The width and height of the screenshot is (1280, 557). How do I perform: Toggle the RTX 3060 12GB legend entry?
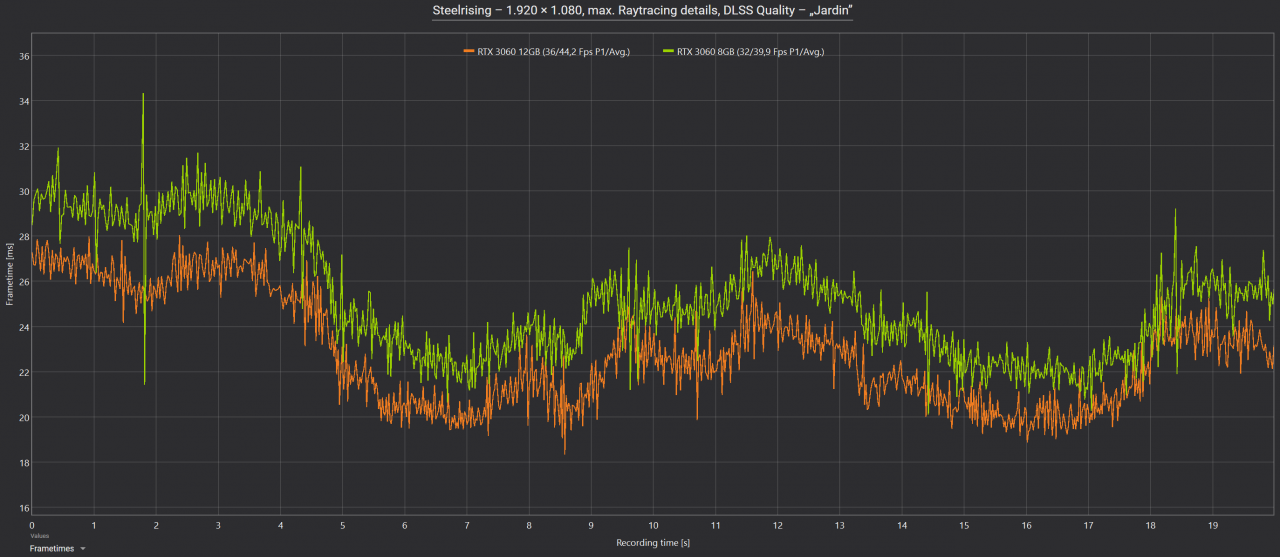547,50
